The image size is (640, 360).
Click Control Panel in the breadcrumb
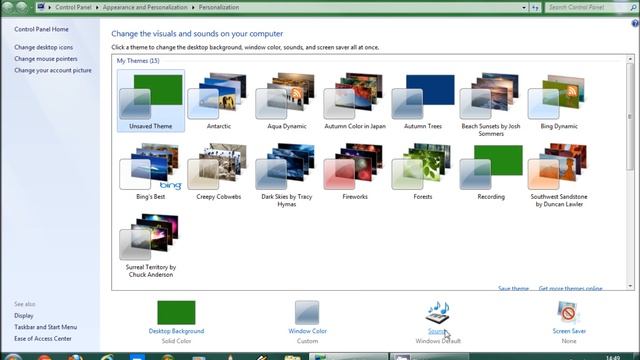pyautogui.click(x=73, y=7)
